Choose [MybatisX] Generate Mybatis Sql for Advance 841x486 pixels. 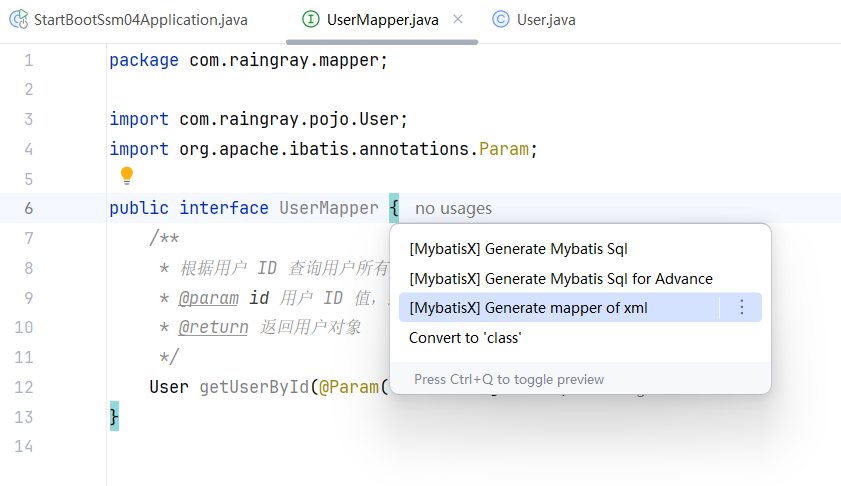[x=560, y=279]
